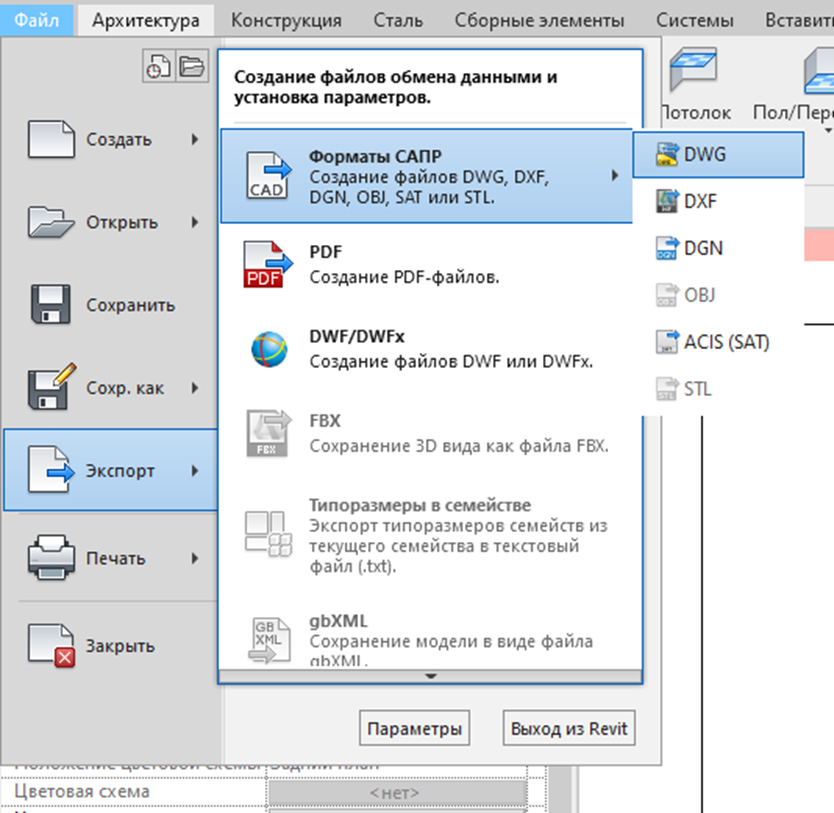Expand the Печать submenu arrow
834x813 pixels.
coord(196,558)
